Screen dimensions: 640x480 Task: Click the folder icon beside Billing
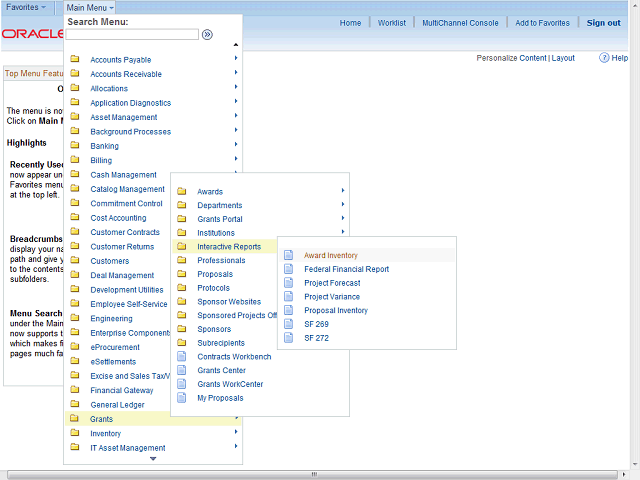tap(75, 160)
